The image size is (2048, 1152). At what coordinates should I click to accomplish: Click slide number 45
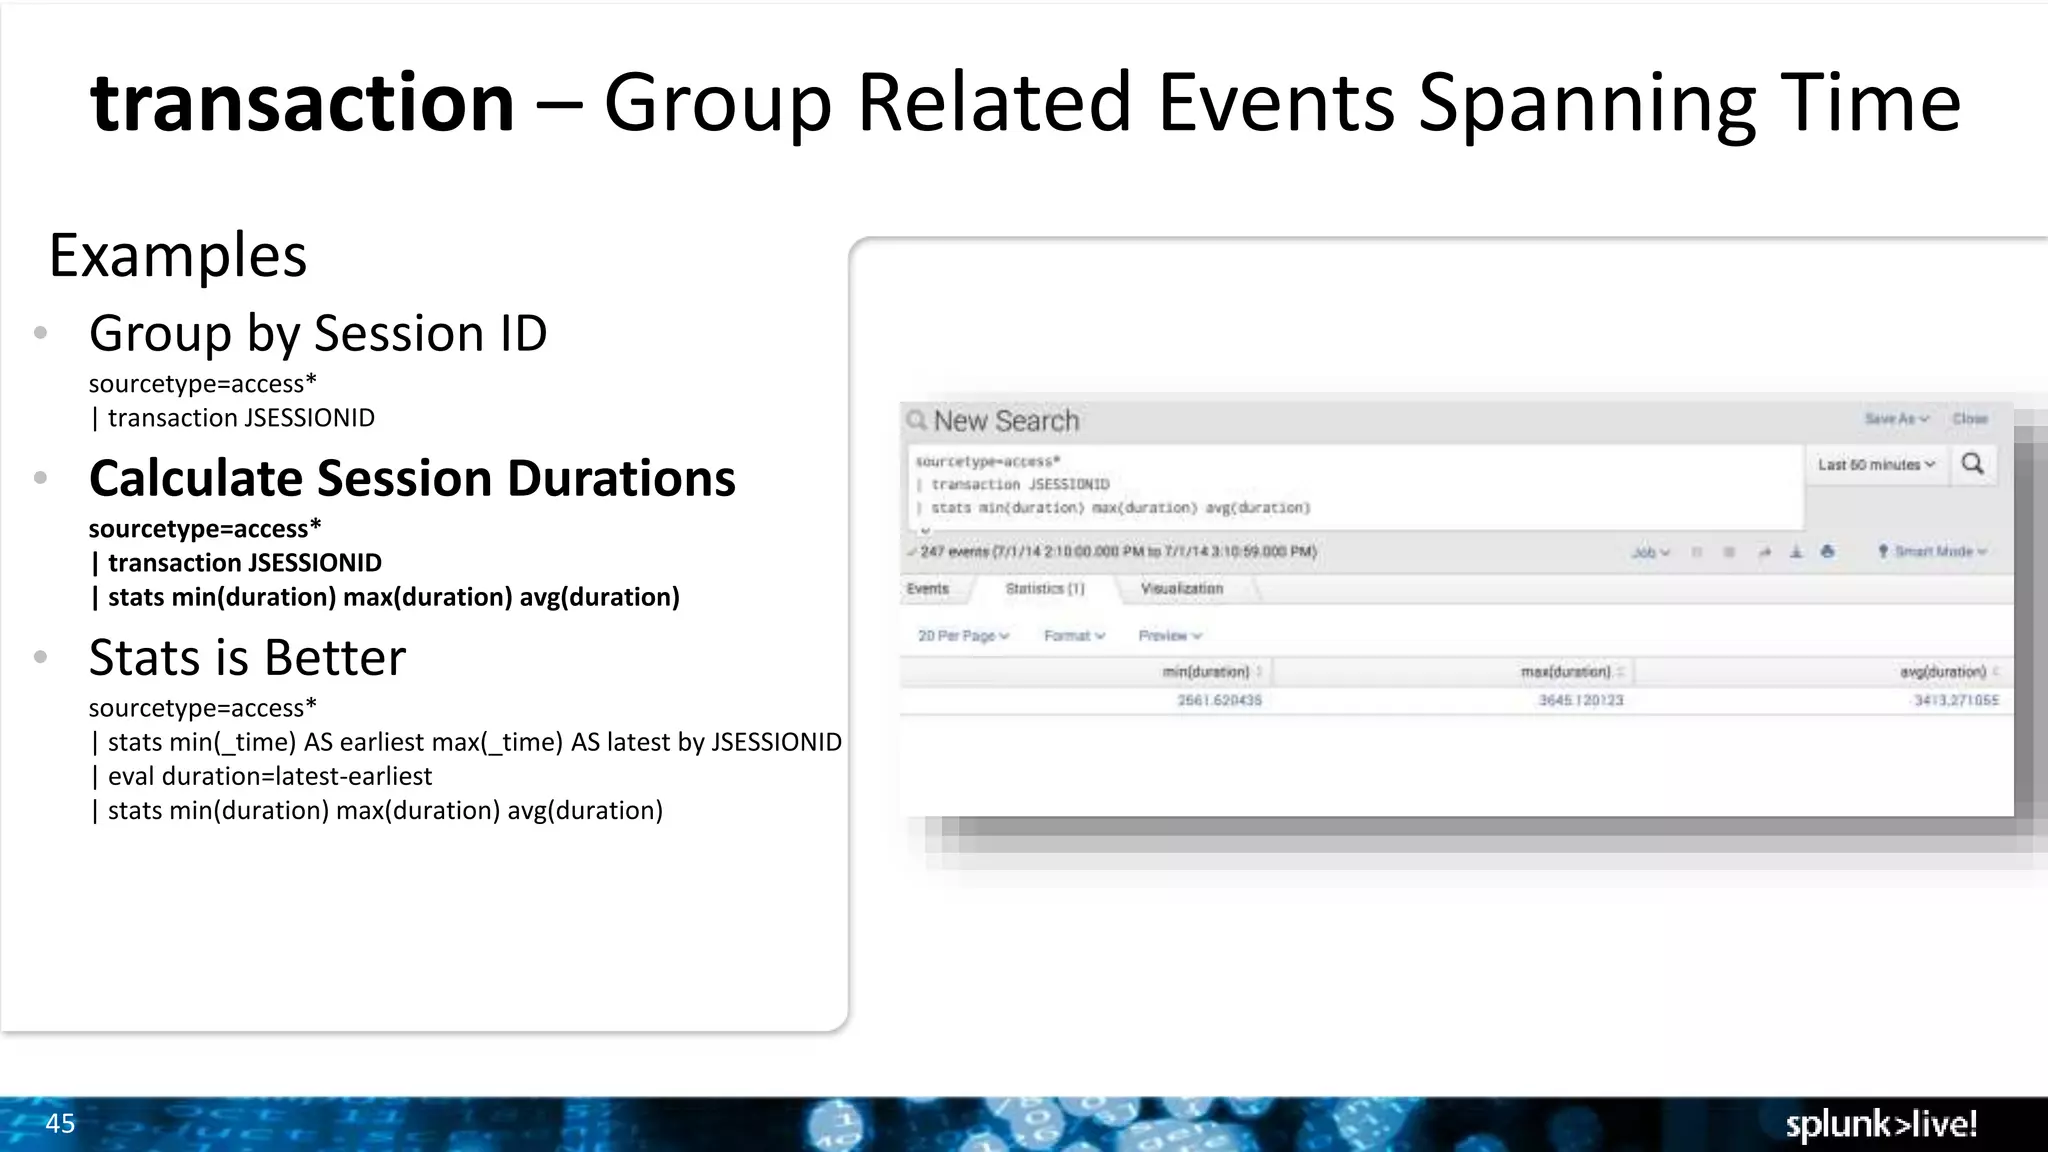coord(60,1124)
